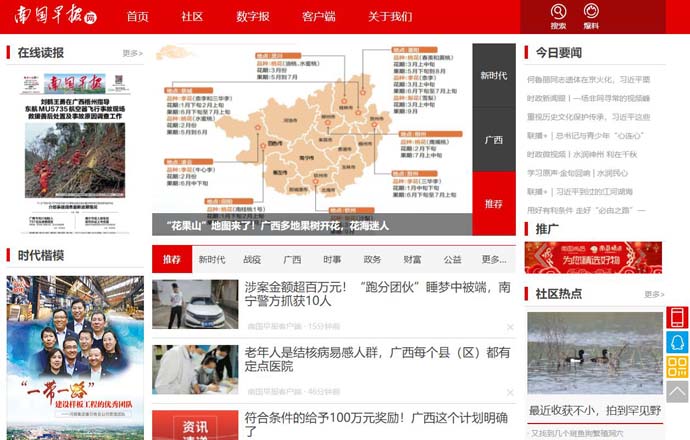The image size is (690, 440).
Task: Click the 南国早报 site logo
Action: pos(55,15)
